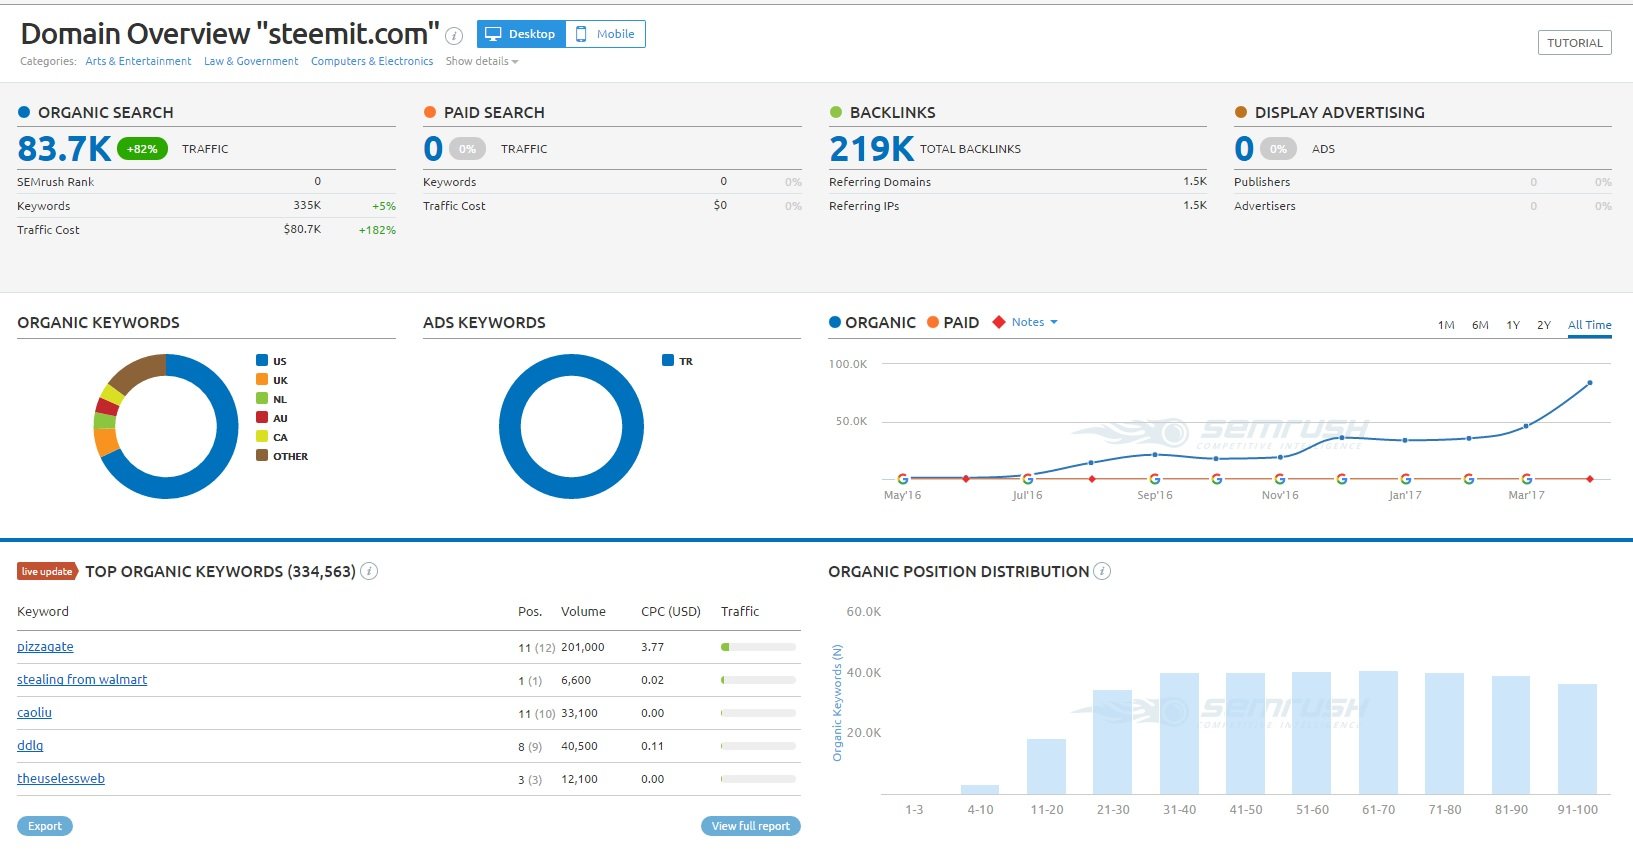
Task: Open Computers & Electronics category link
Action: [372, 61]
